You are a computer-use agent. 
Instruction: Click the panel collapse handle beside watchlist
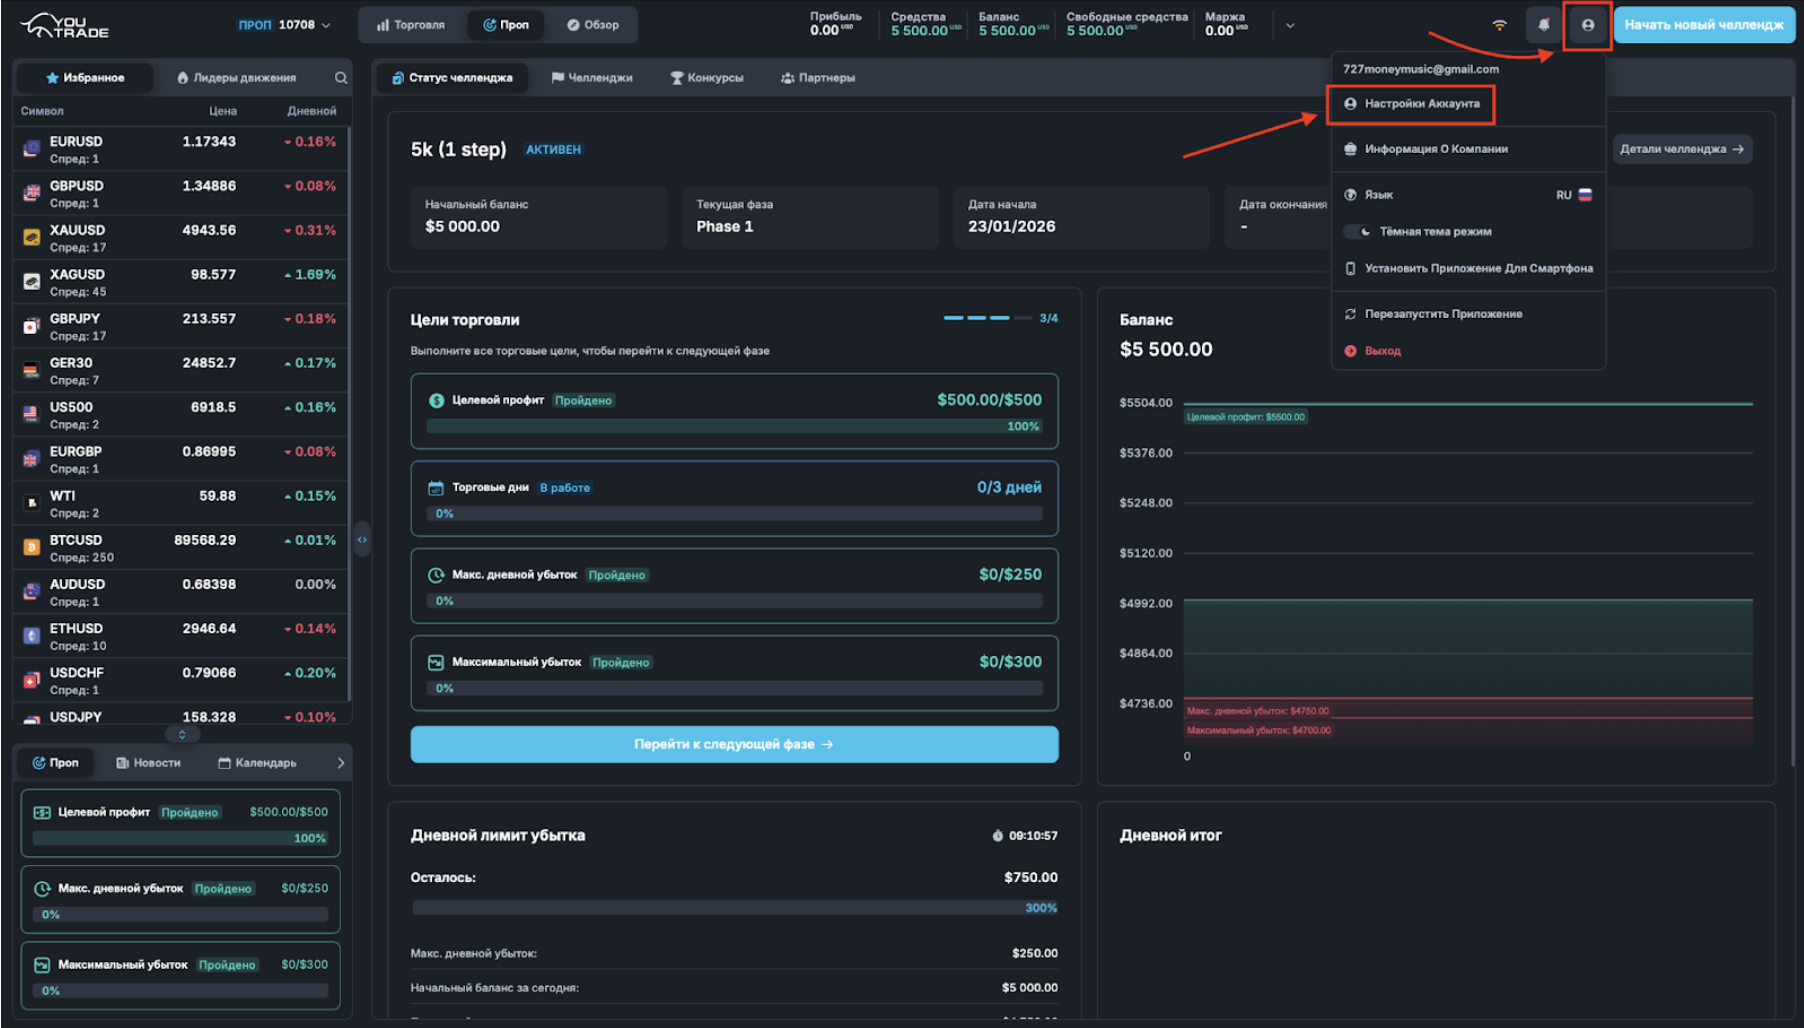pyautogui.click(x=362, y=540)
